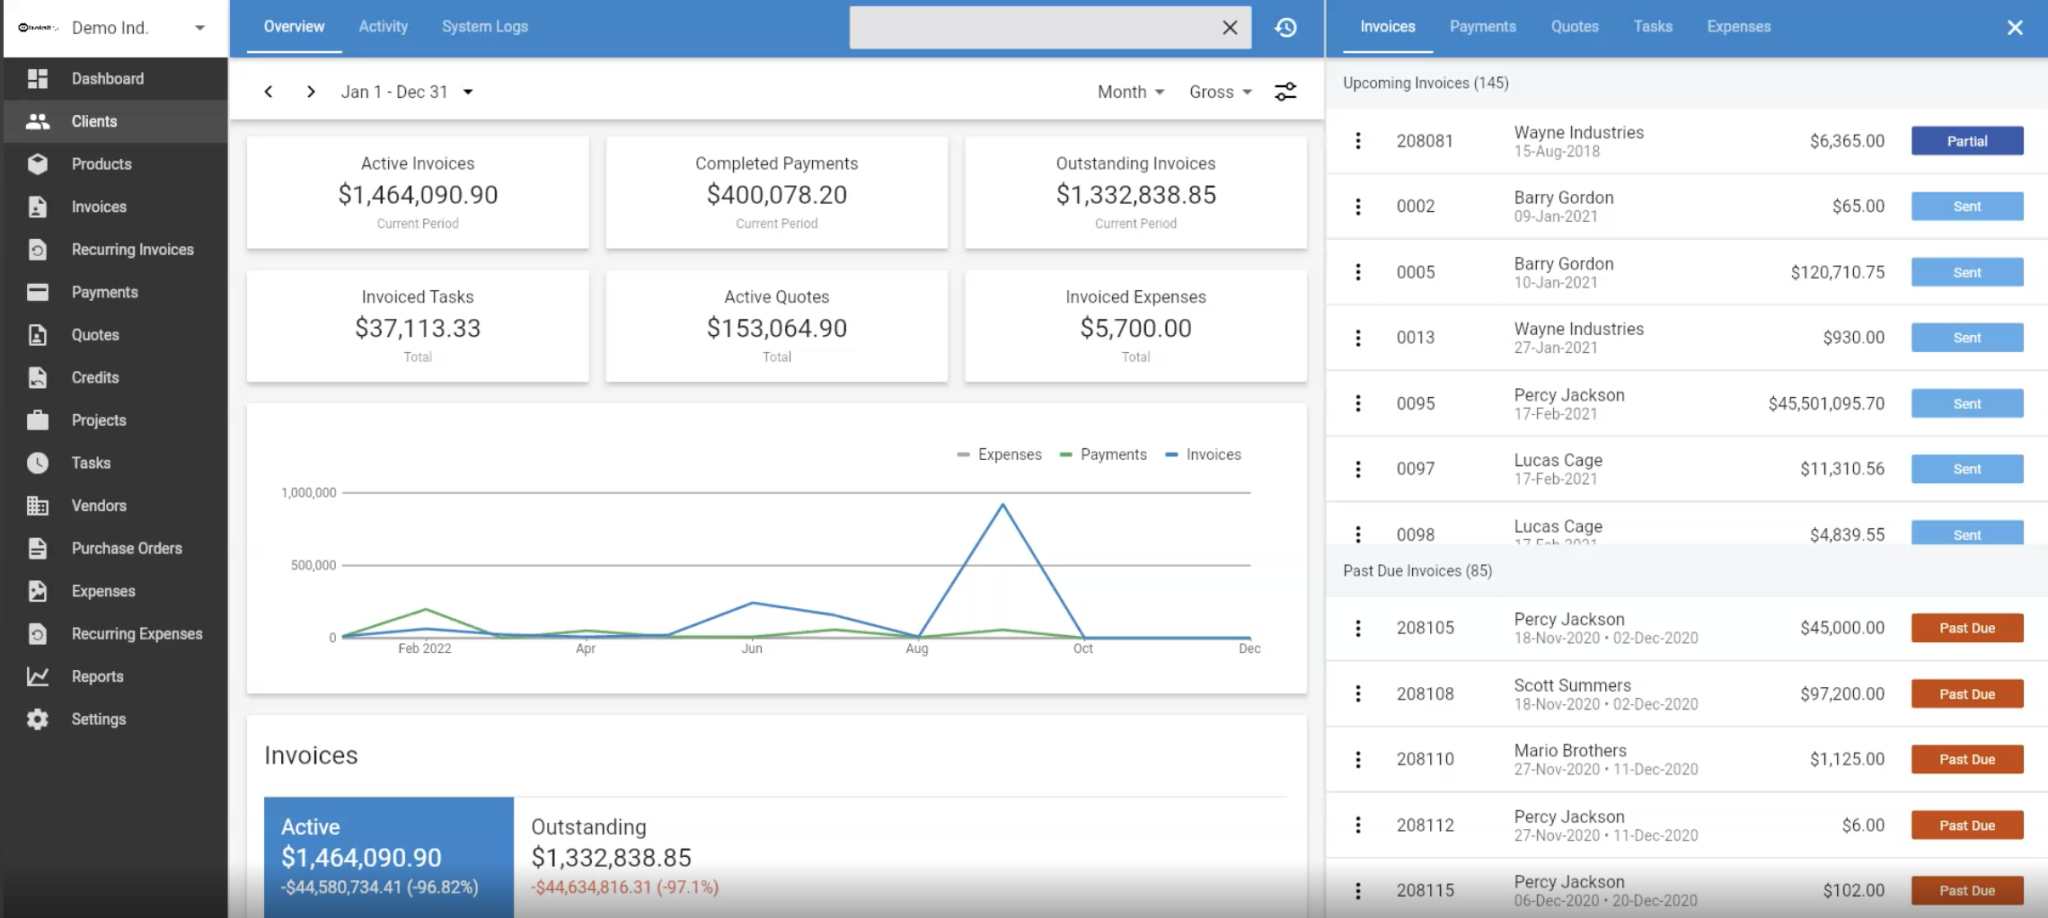Hide the Expenses line via its legend entry
2048x918 pixels.
(x=999, y=454)
